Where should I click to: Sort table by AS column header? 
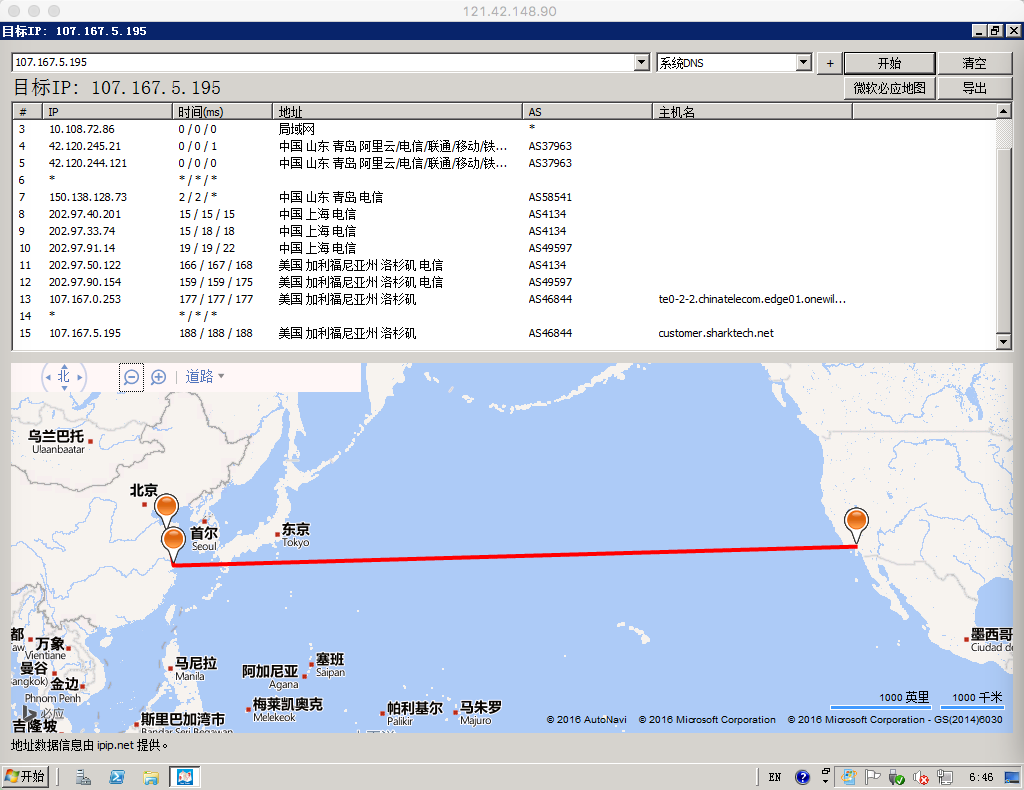(x=587, y=112)
